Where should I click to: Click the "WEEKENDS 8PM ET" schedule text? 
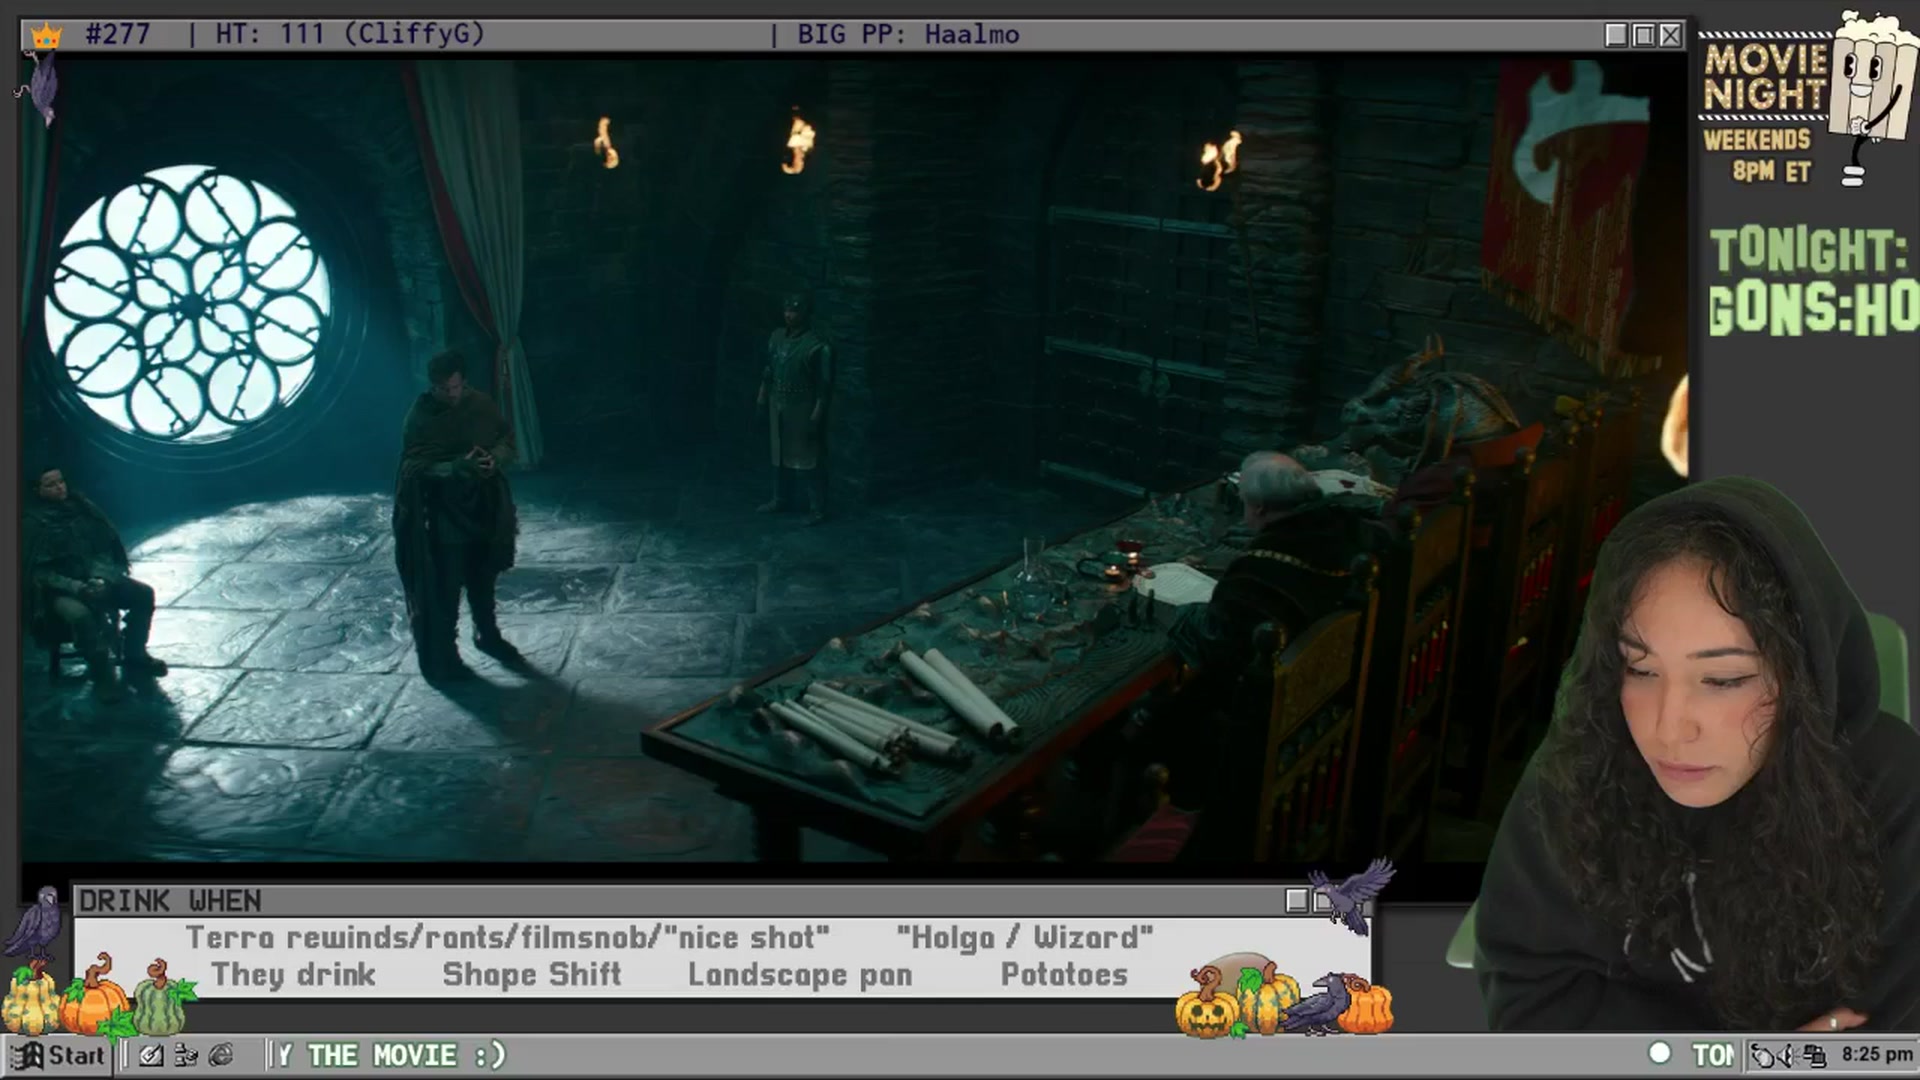point(1758,155)
